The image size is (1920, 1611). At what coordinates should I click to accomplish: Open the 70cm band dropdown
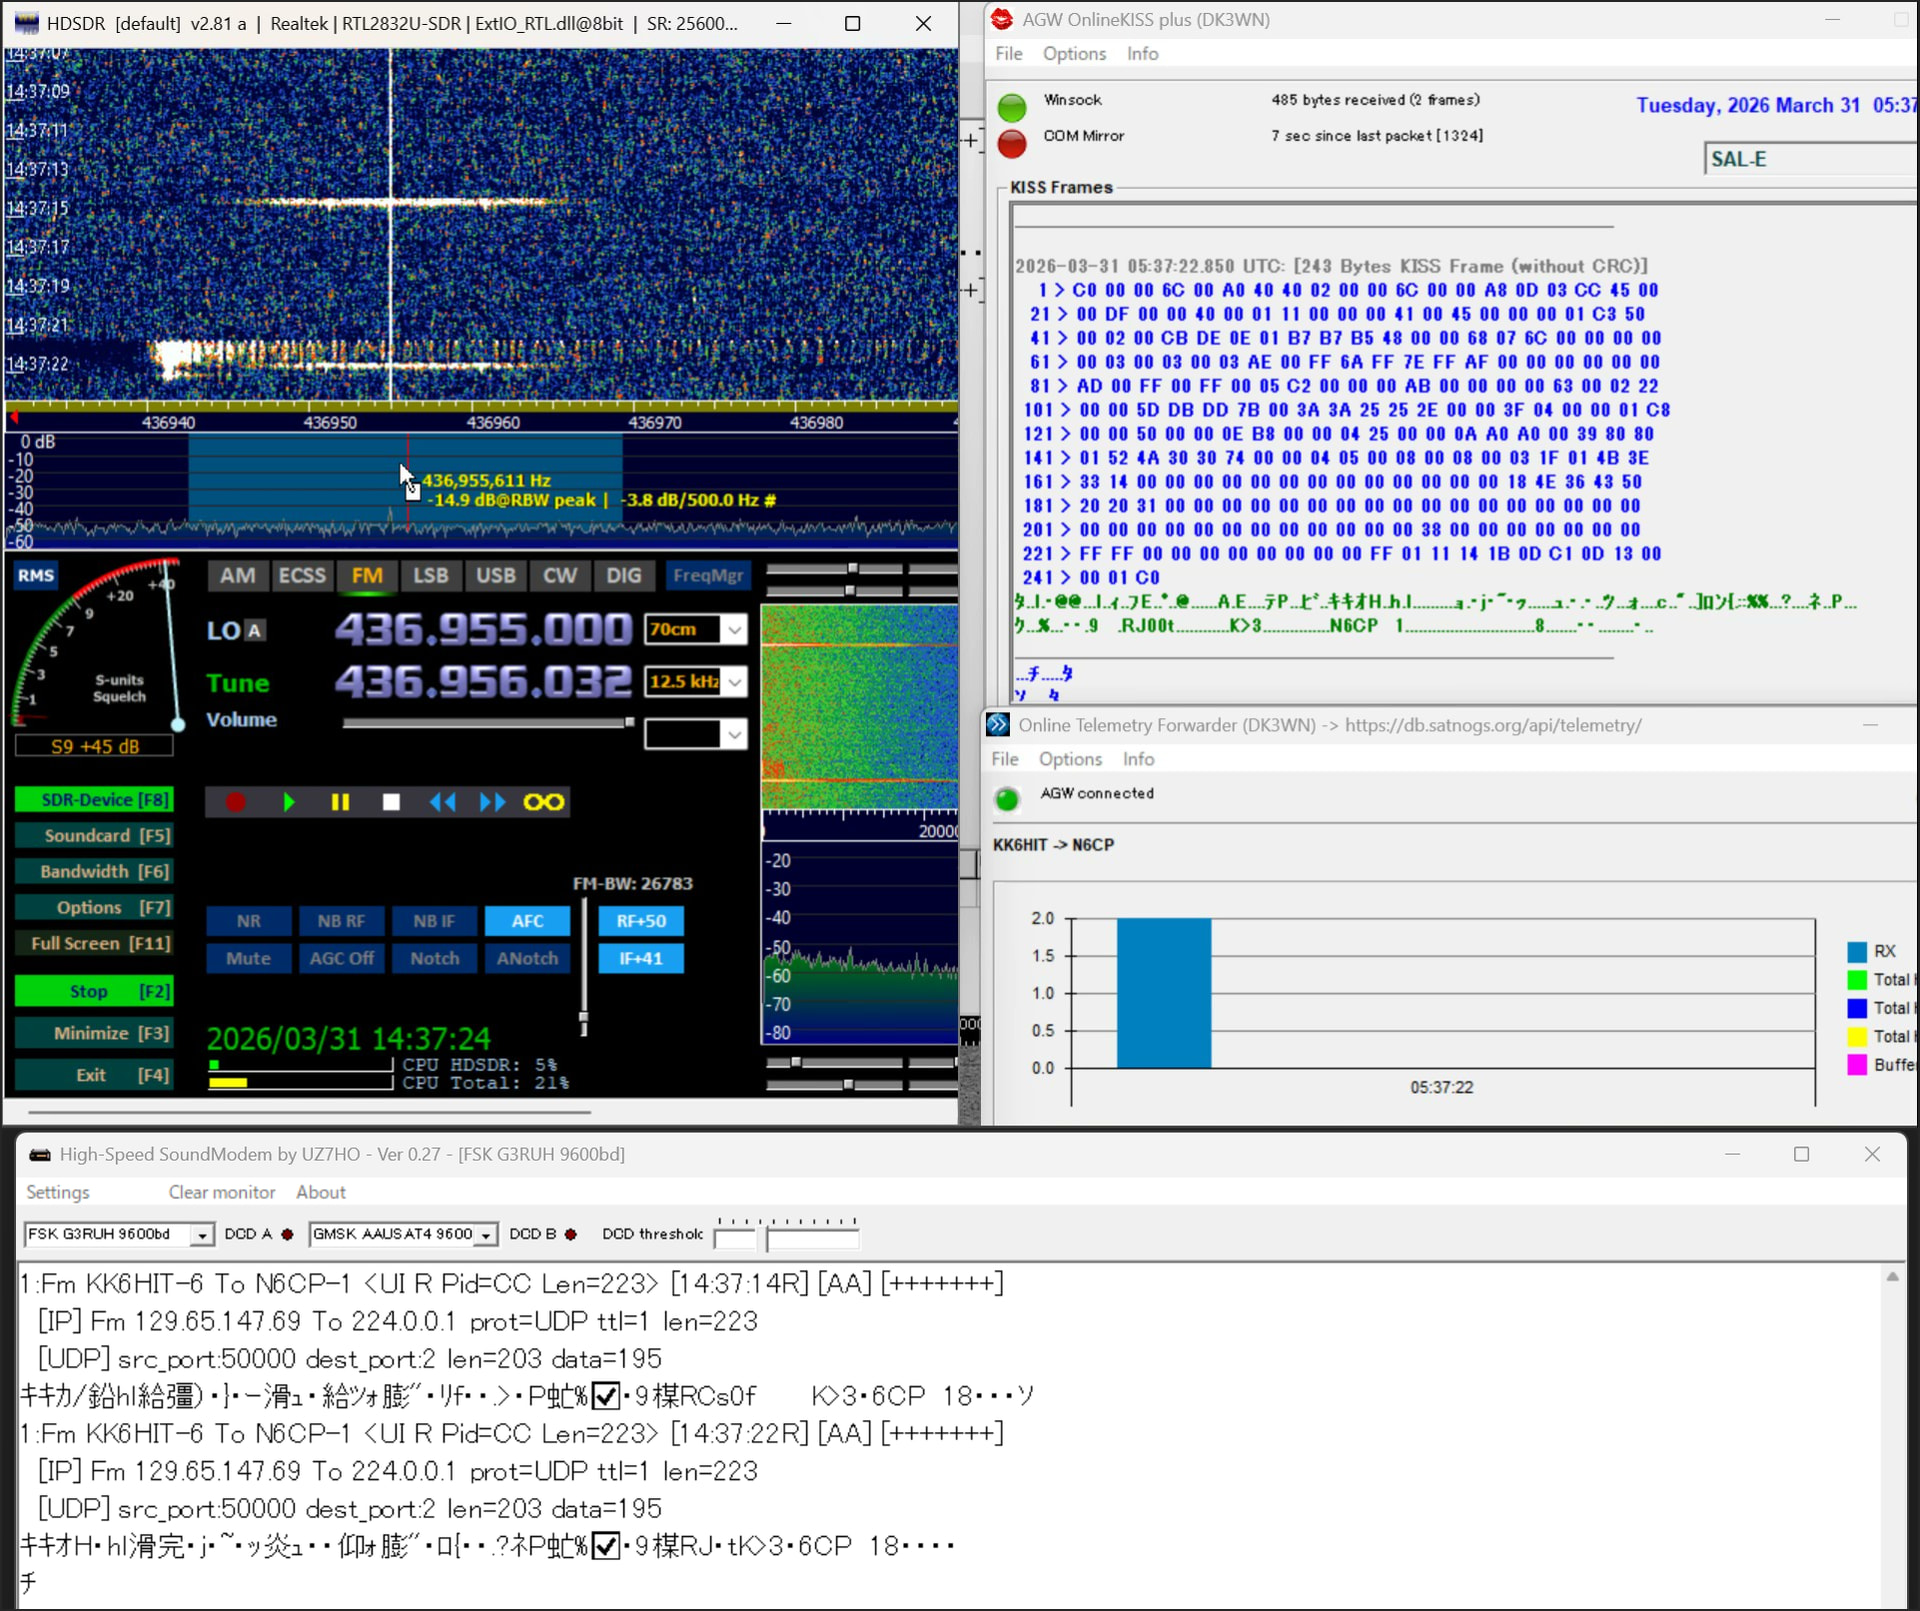point(735,630)
